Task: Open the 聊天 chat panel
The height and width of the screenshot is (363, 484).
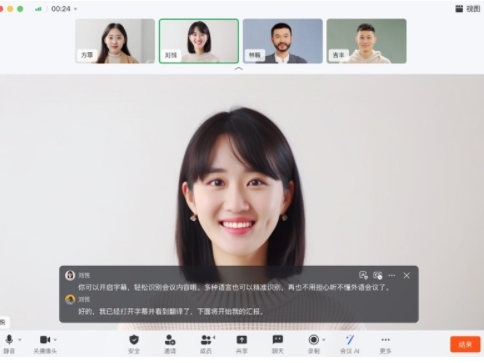Action: coord(278,340)
